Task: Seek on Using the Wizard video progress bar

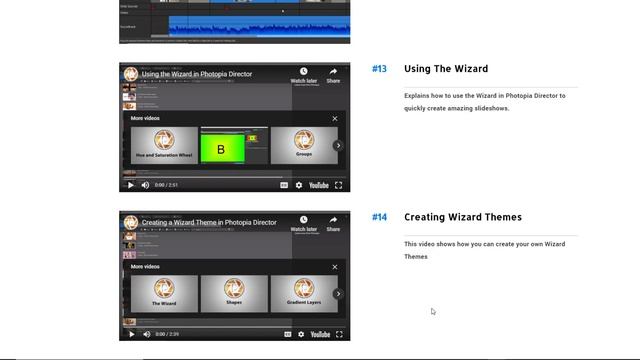Action: point(235,177)
